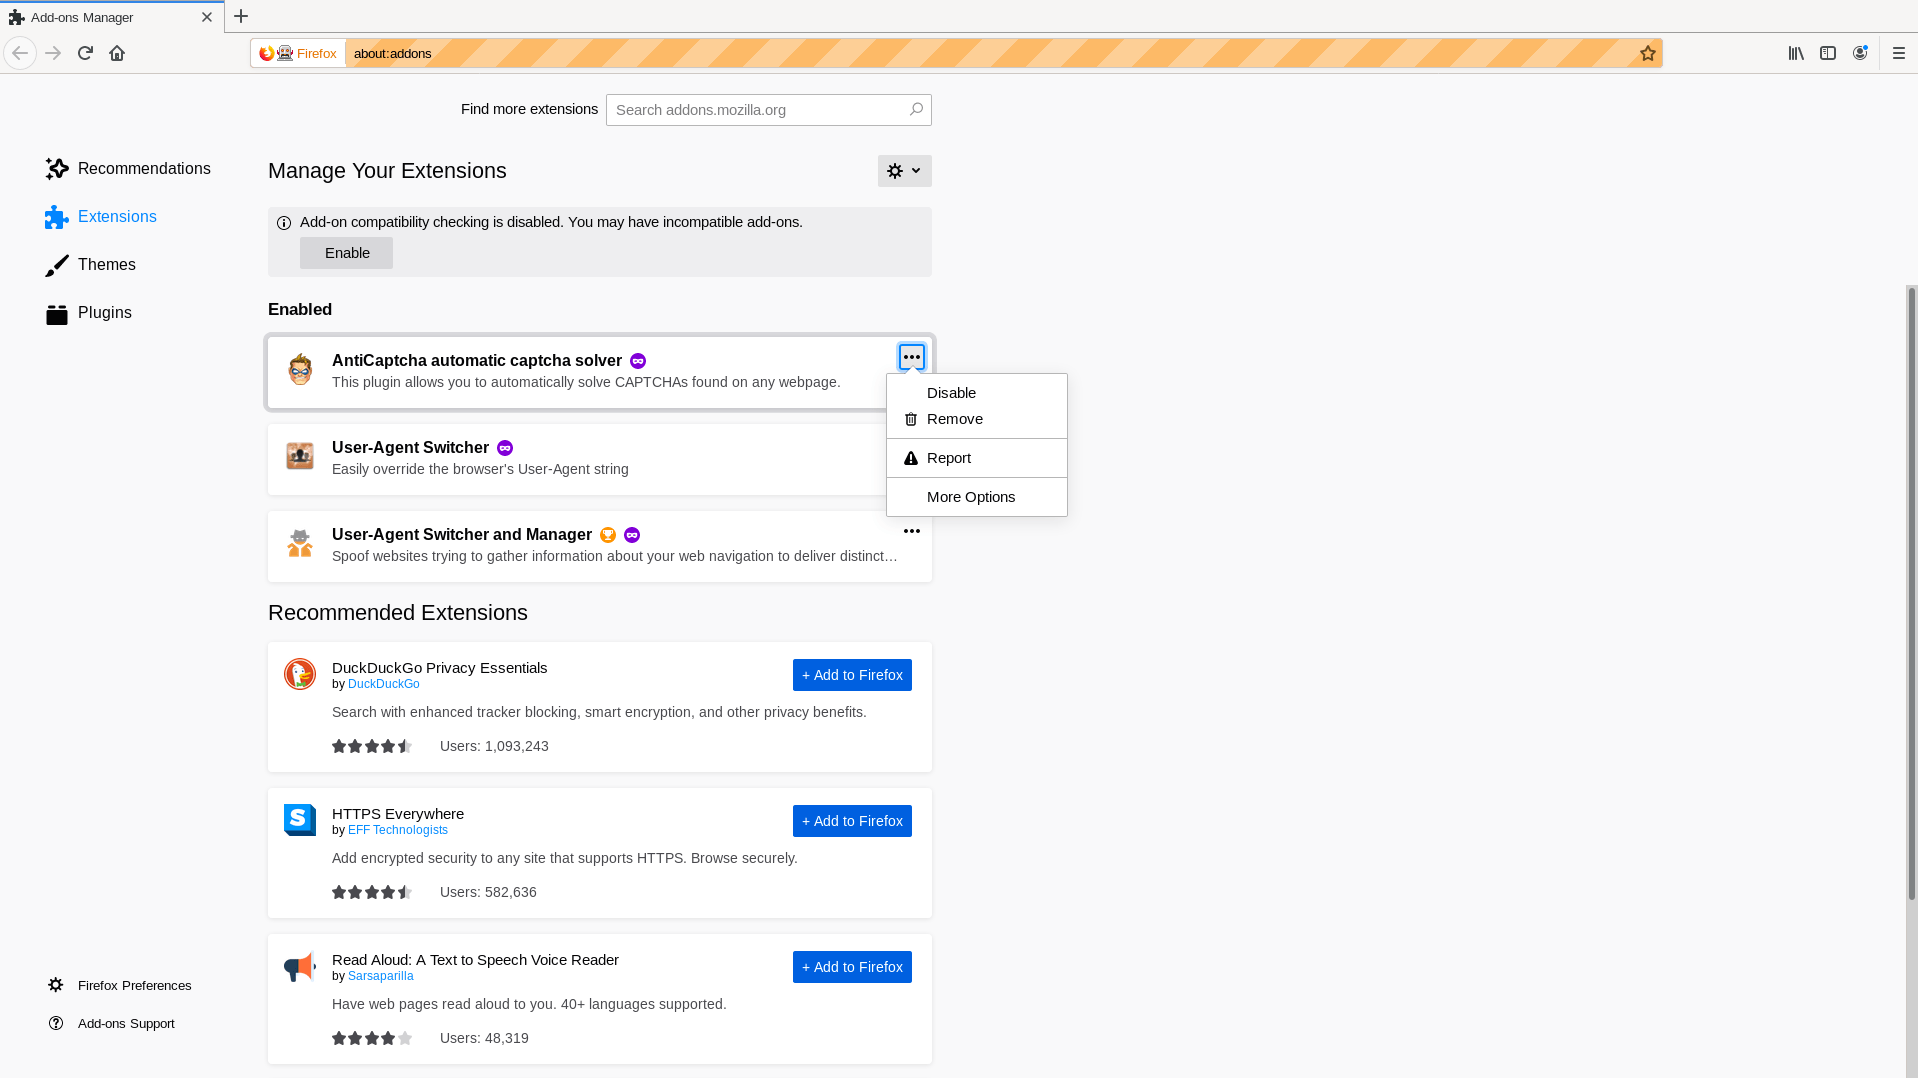Viewport: 1918px width, 1078px height.
Task: Choose Report in the extension menu
Action: (976, 458)
